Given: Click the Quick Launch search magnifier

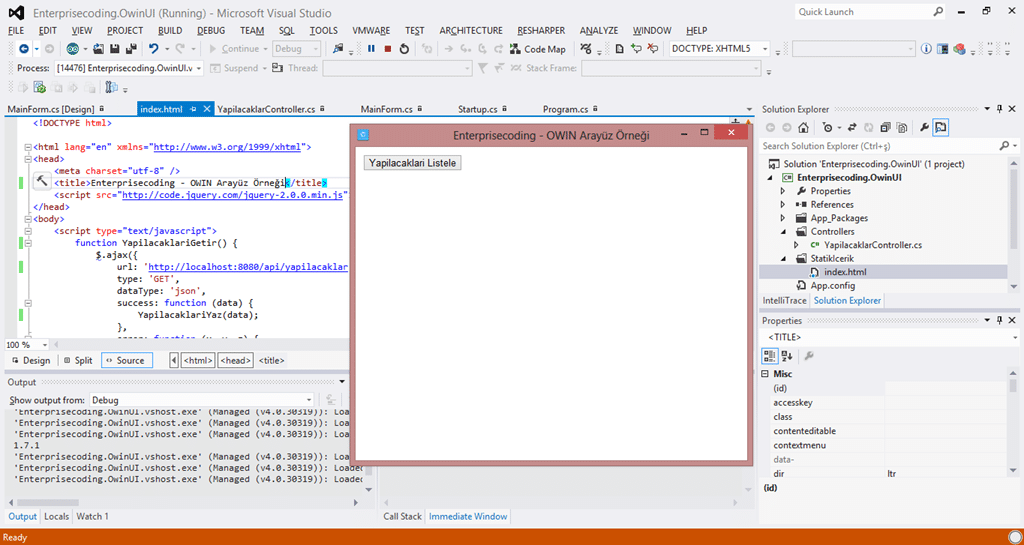Looking at the screenshot, I should pyautogui.click(x=938, y=12).
